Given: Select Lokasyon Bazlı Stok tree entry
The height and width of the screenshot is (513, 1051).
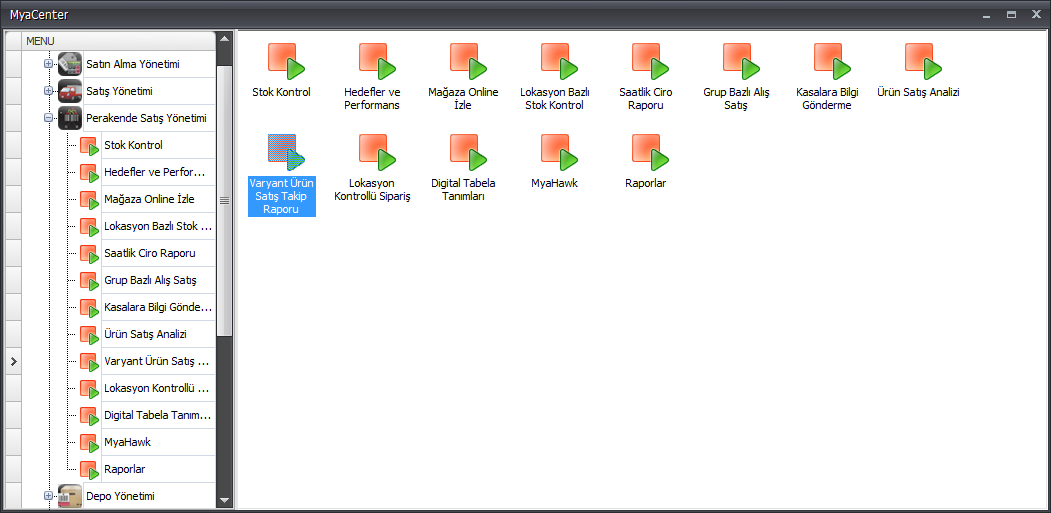Looking at the screenshot, I should tap(158, 226).
